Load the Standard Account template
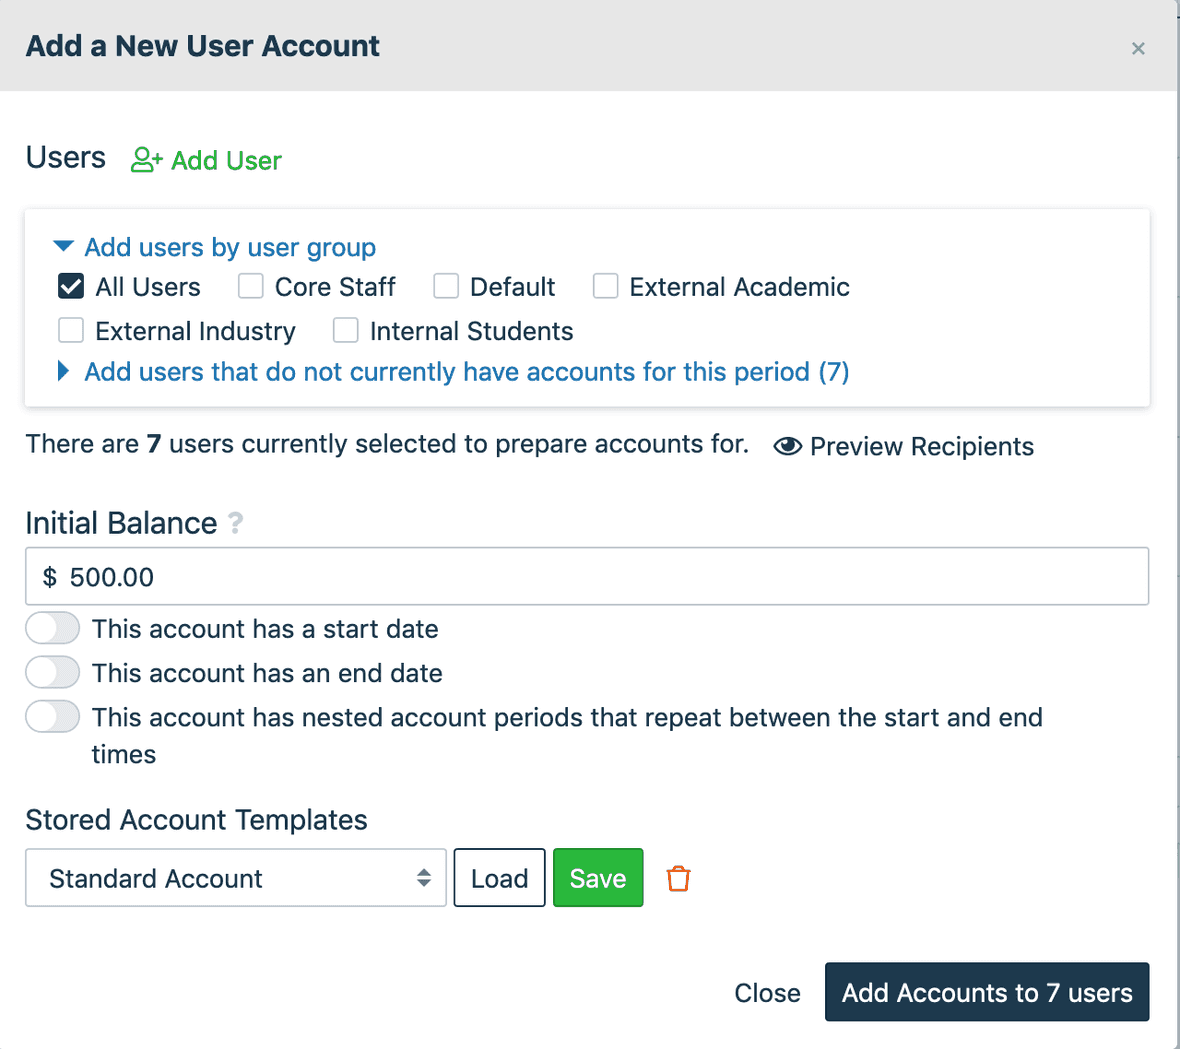Screen dimensions: 1180x1049 (x=499, y=877)
